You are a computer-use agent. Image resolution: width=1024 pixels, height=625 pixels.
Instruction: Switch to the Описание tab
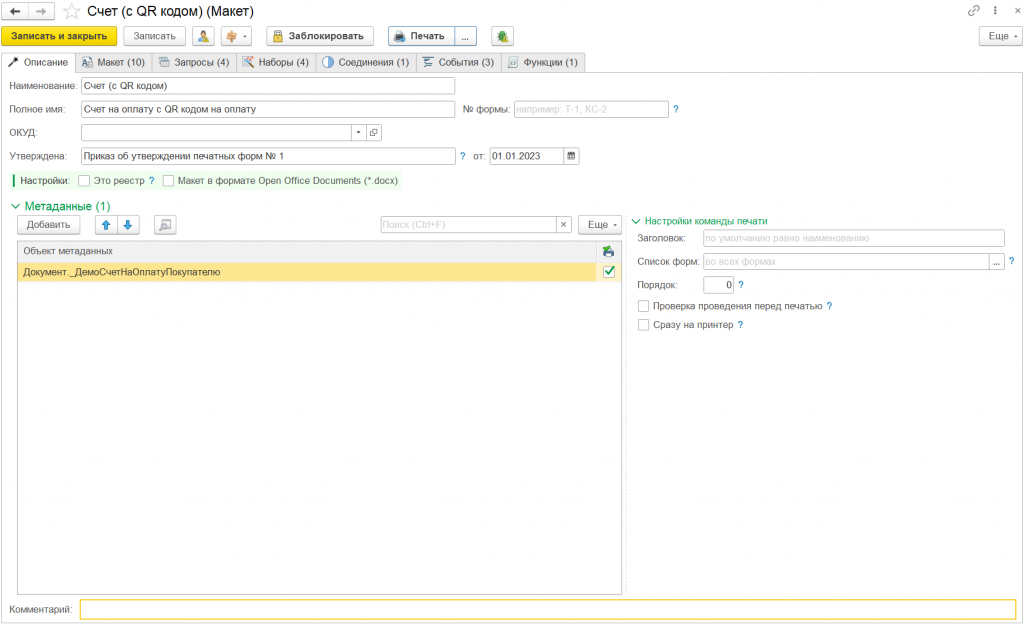click(x=38, y=62)
